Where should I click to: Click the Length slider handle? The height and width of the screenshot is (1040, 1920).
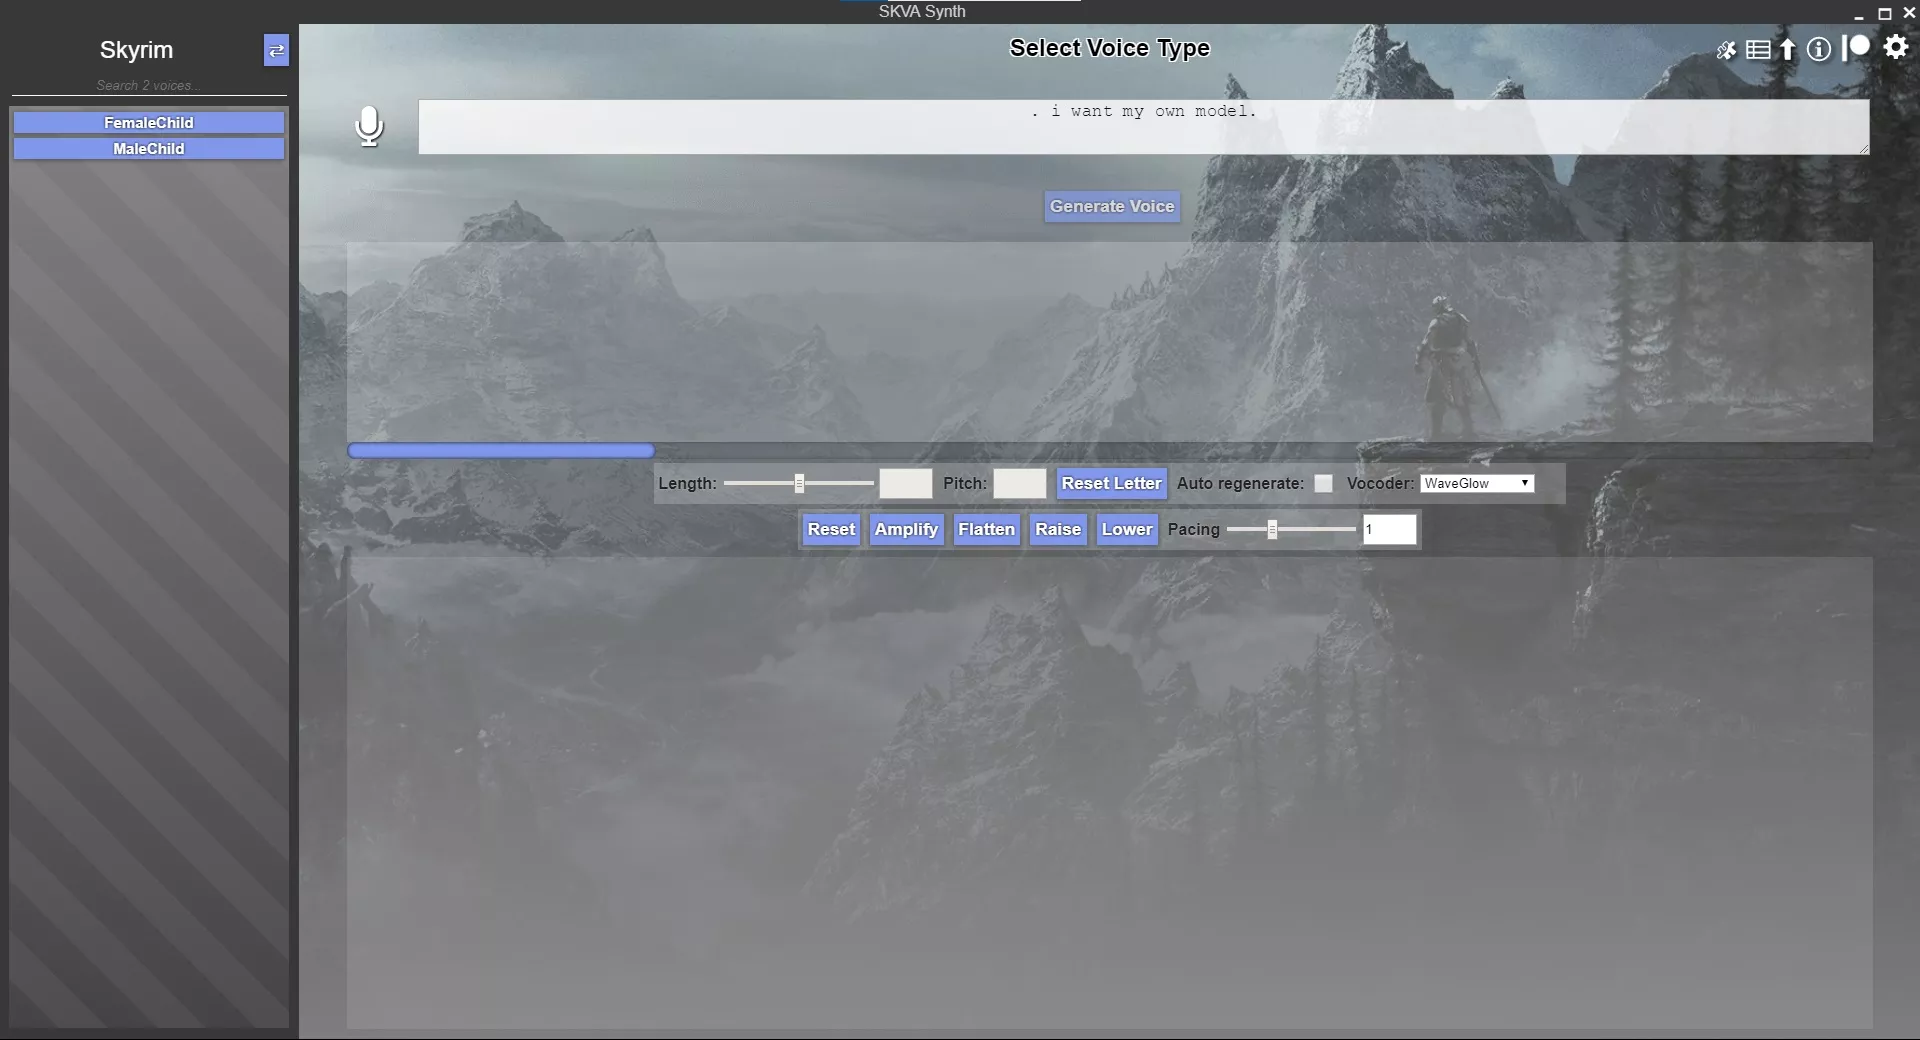point(799,483)
